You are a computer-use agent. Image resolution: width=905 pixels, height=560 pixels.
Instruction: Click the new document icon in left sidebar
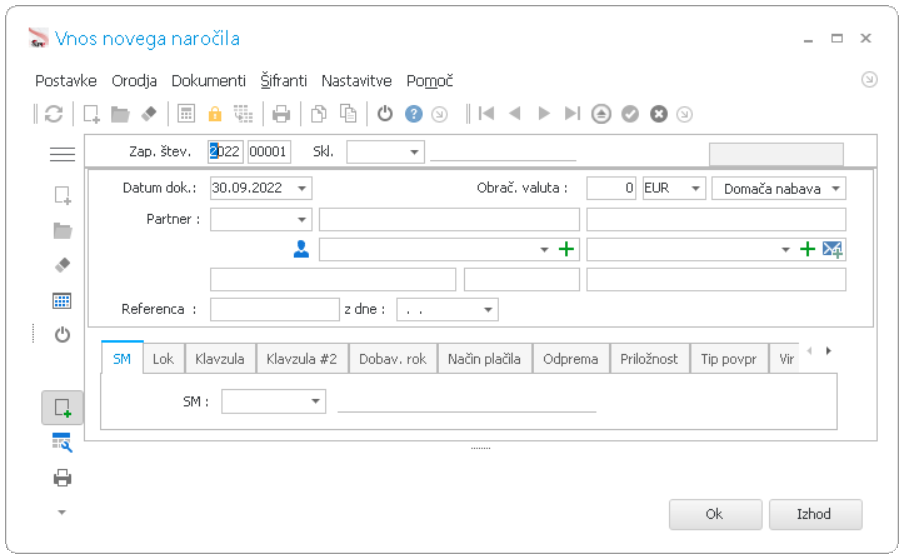tap(62, 195)
